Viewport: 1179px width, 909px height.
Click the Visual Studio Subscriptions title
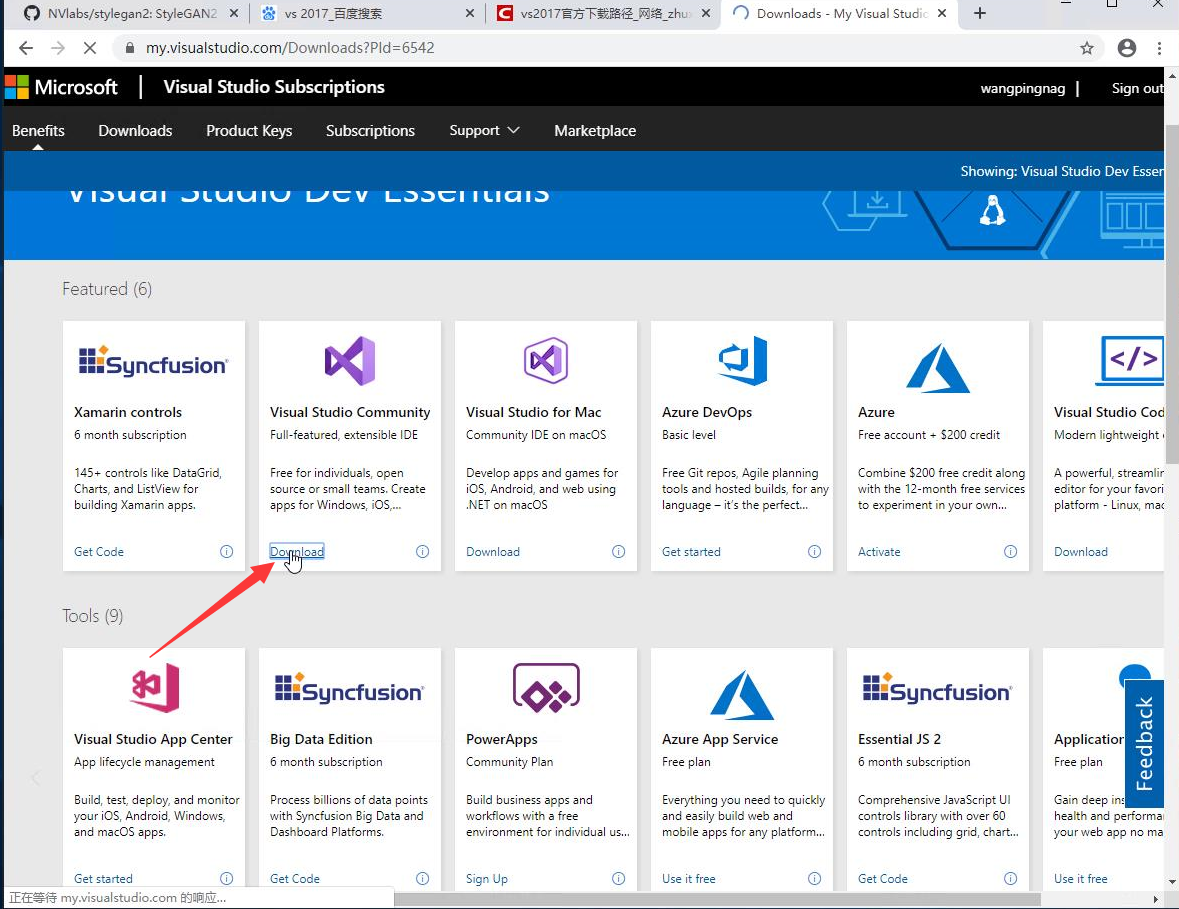click(x=274, y=87)
